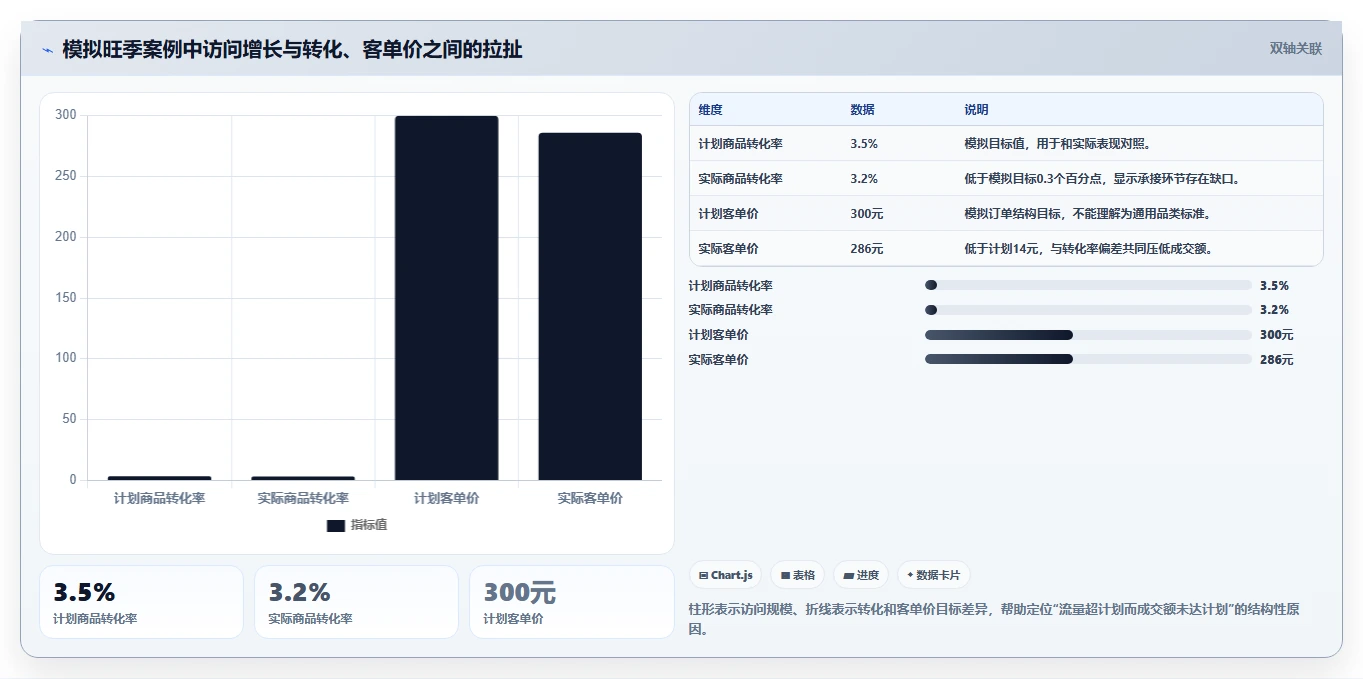Screen dimensions: 1363x679
Task: Click the 指标值 legend color box
Action: pos(336,525)
